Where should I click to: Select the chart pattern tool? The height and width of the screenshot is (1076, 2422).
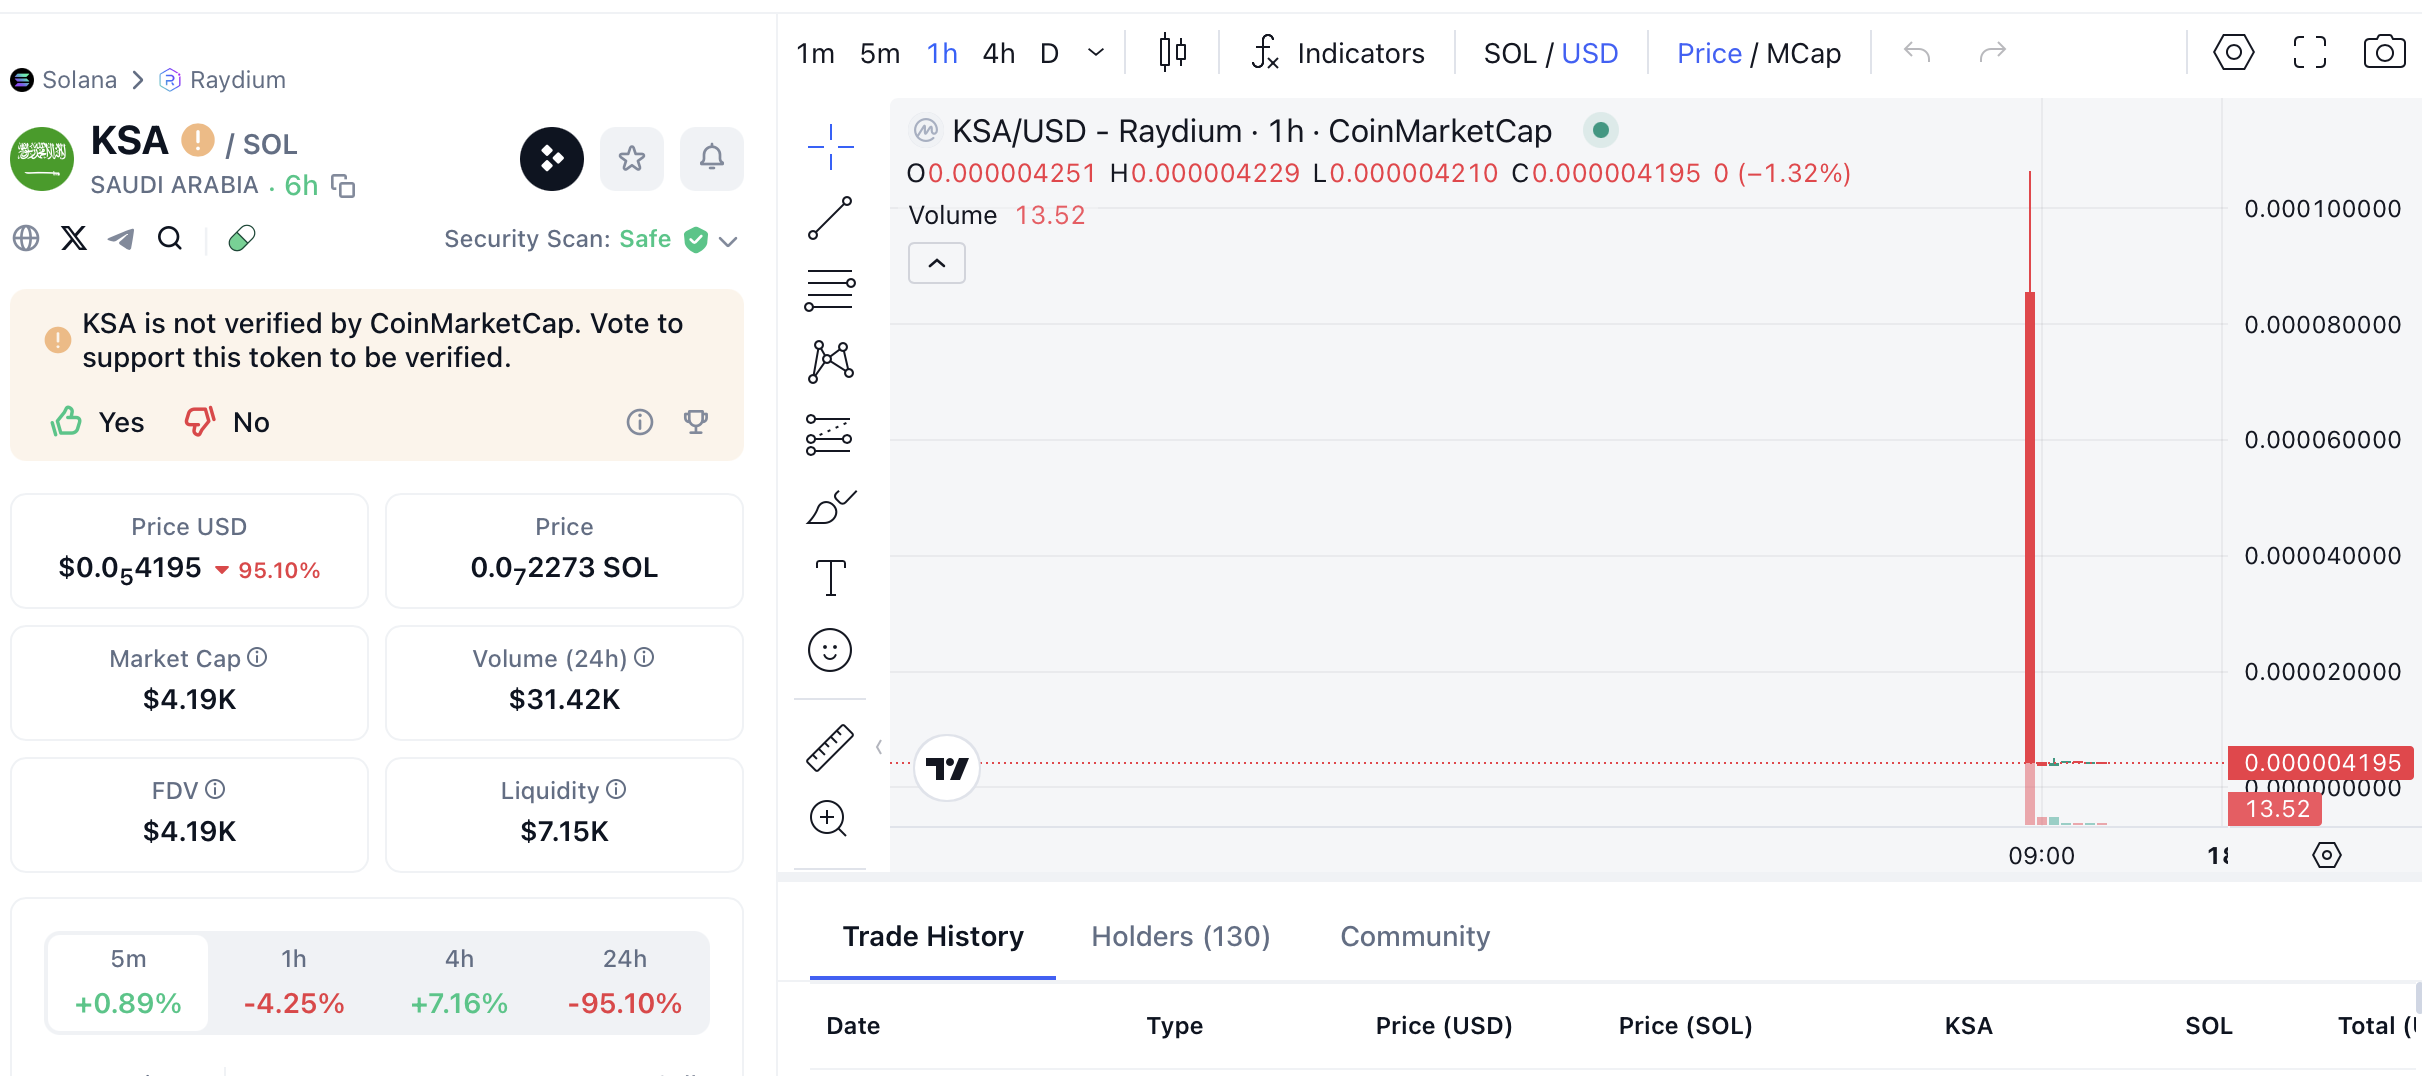pos(830,362)
